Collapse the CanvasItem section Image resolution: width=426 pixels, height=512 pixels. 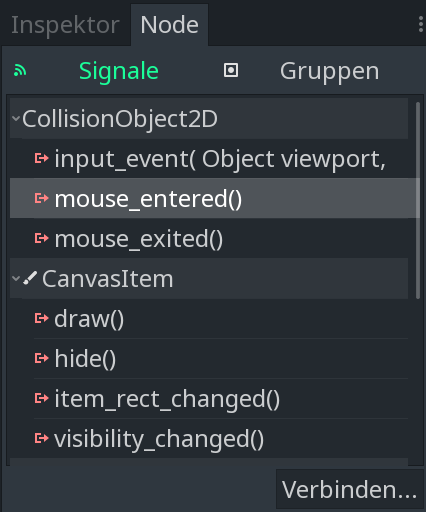click(16, 278)
